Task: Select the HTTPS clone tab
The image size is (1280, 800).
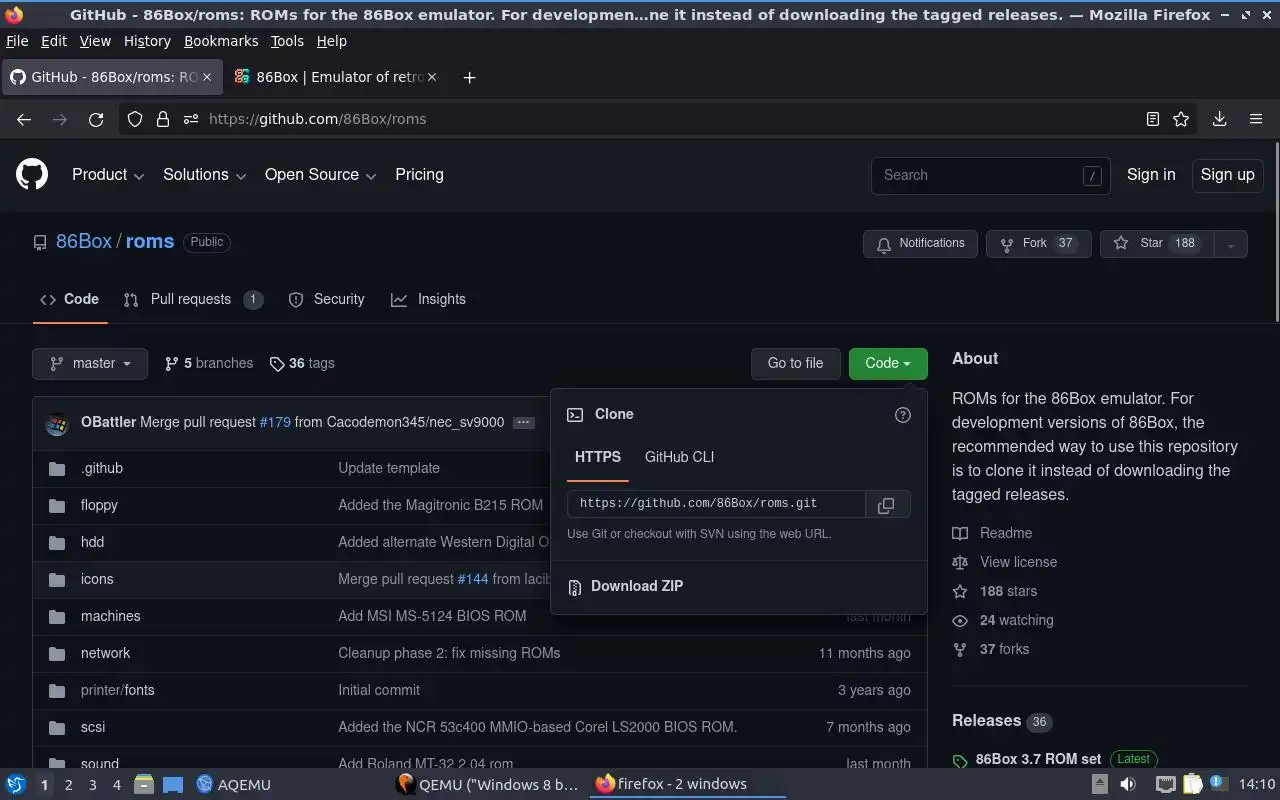Action: click(598, 457)
